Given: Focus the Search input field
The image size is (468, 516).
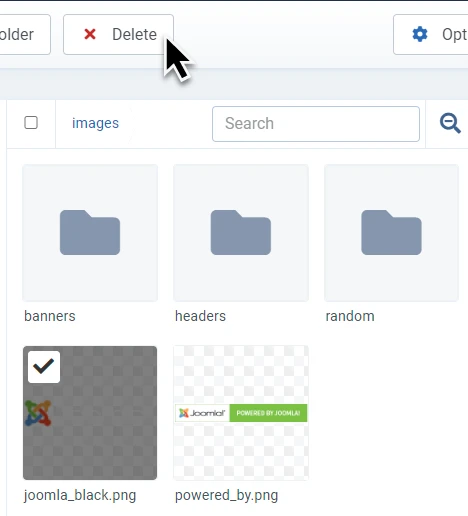Looking at the screenshot, I should (316, 124).
